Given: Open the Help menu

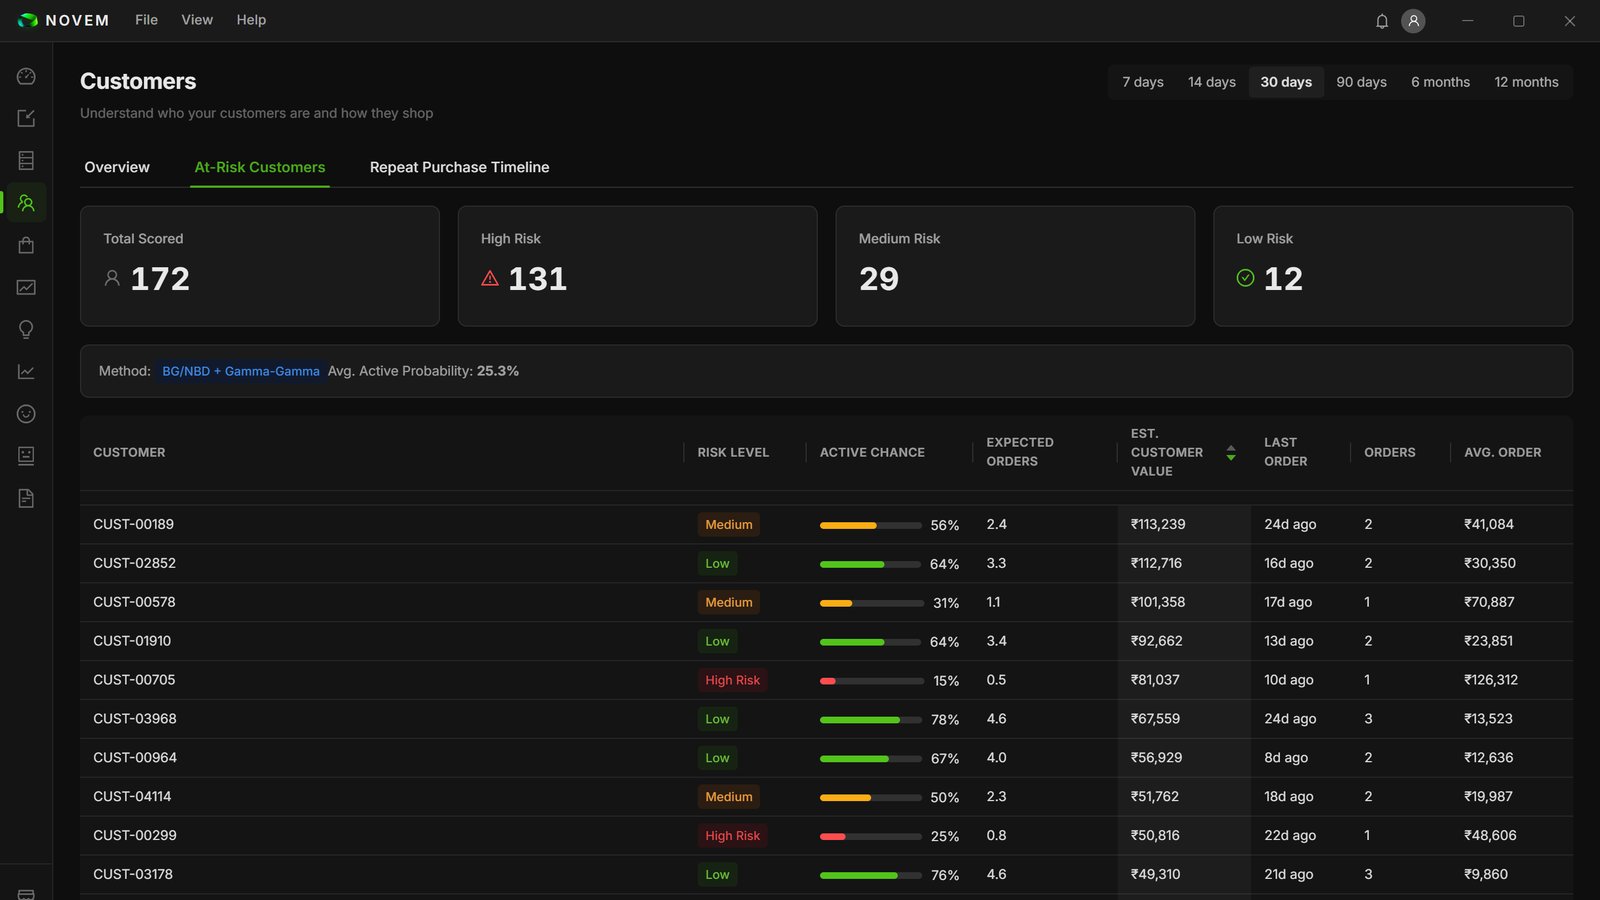Looking at the screenshot, I should point(251,20).
